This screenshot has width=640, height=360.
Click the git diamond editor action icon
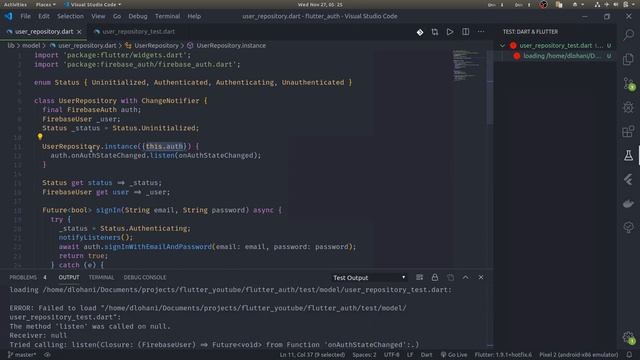point(420,32)
